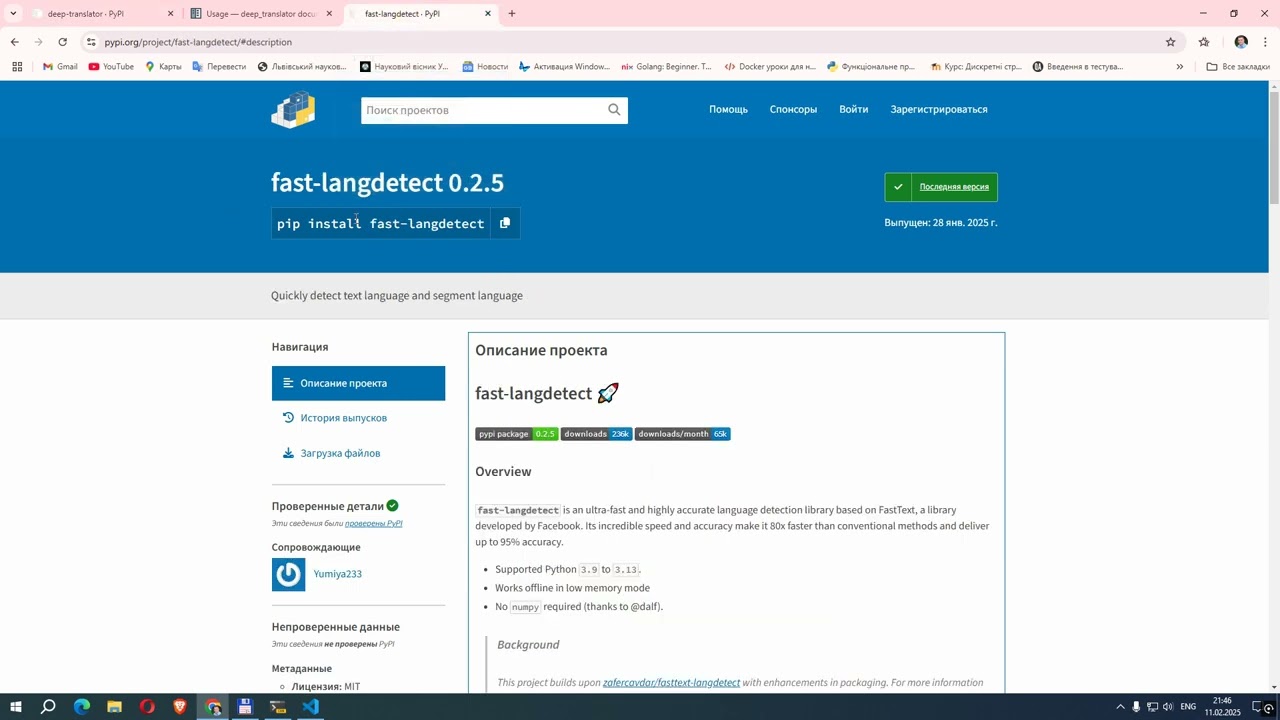Click Yumiya233 maintainer avatar
This screenshot has height=720, width=1280.
(x=288, y=574)
